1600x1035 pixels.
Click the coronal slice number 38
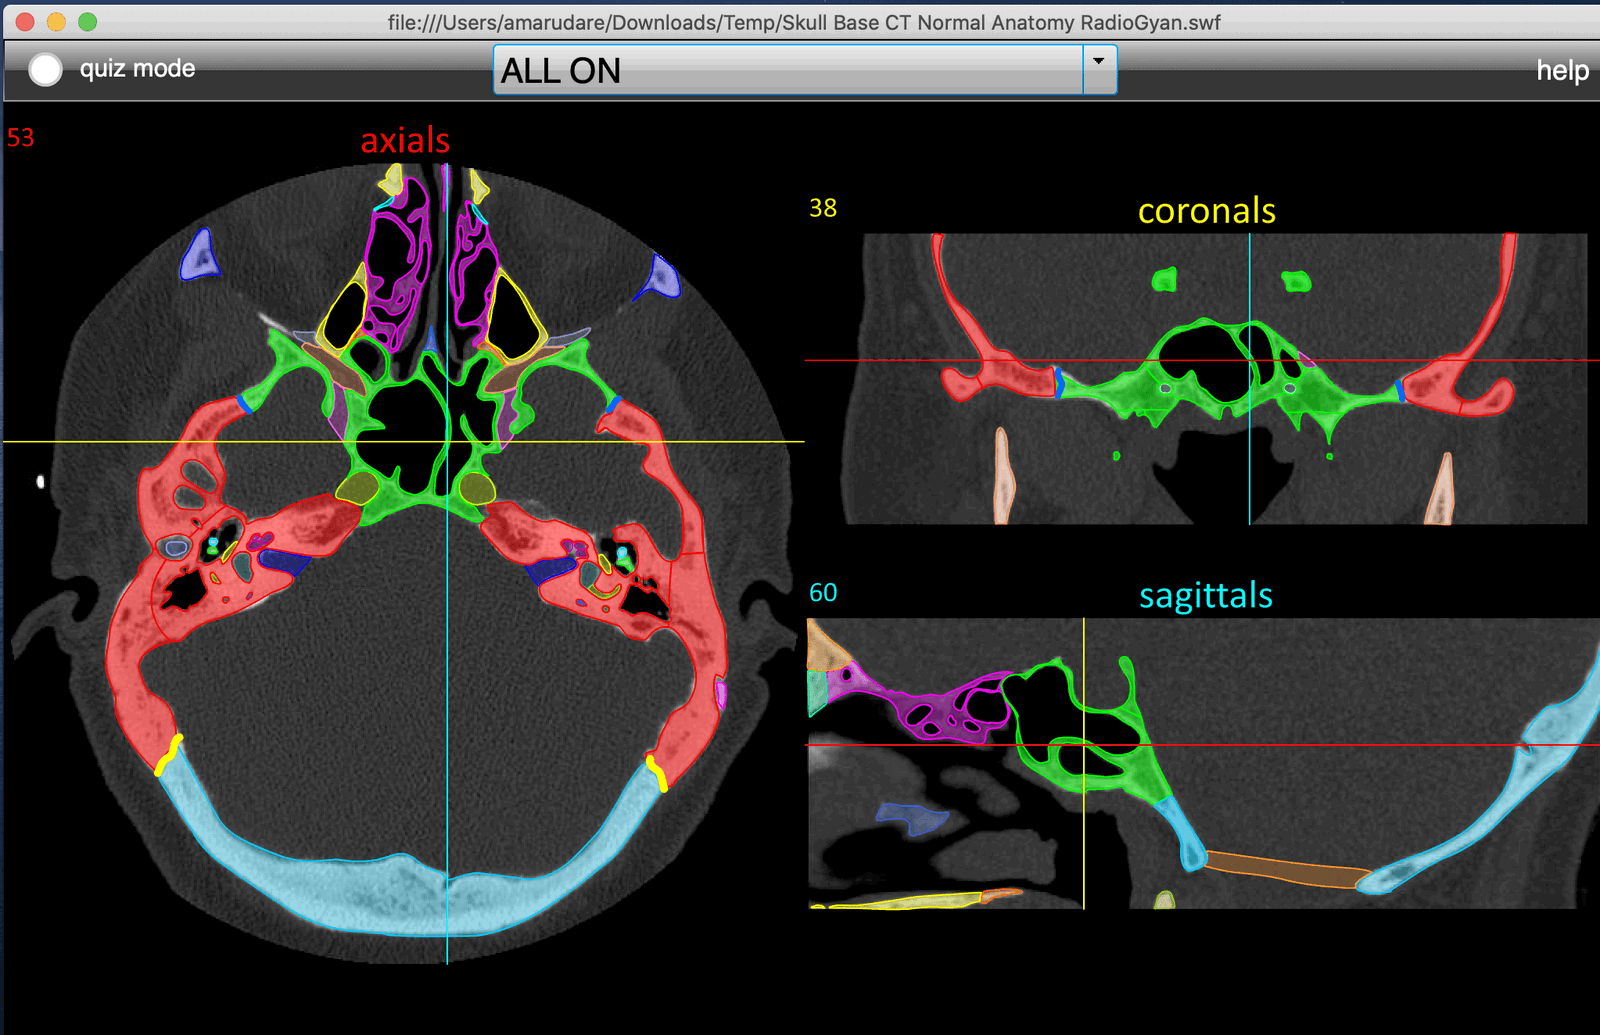[x=823, y=208]
